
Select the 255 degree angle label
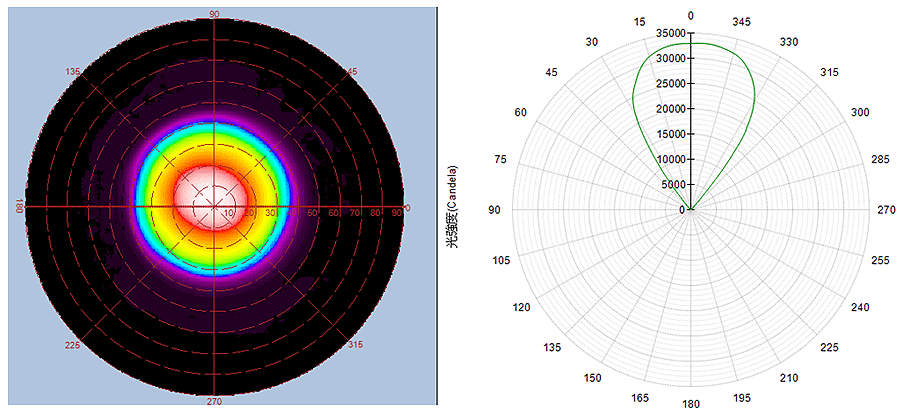[x=879, y=260]
